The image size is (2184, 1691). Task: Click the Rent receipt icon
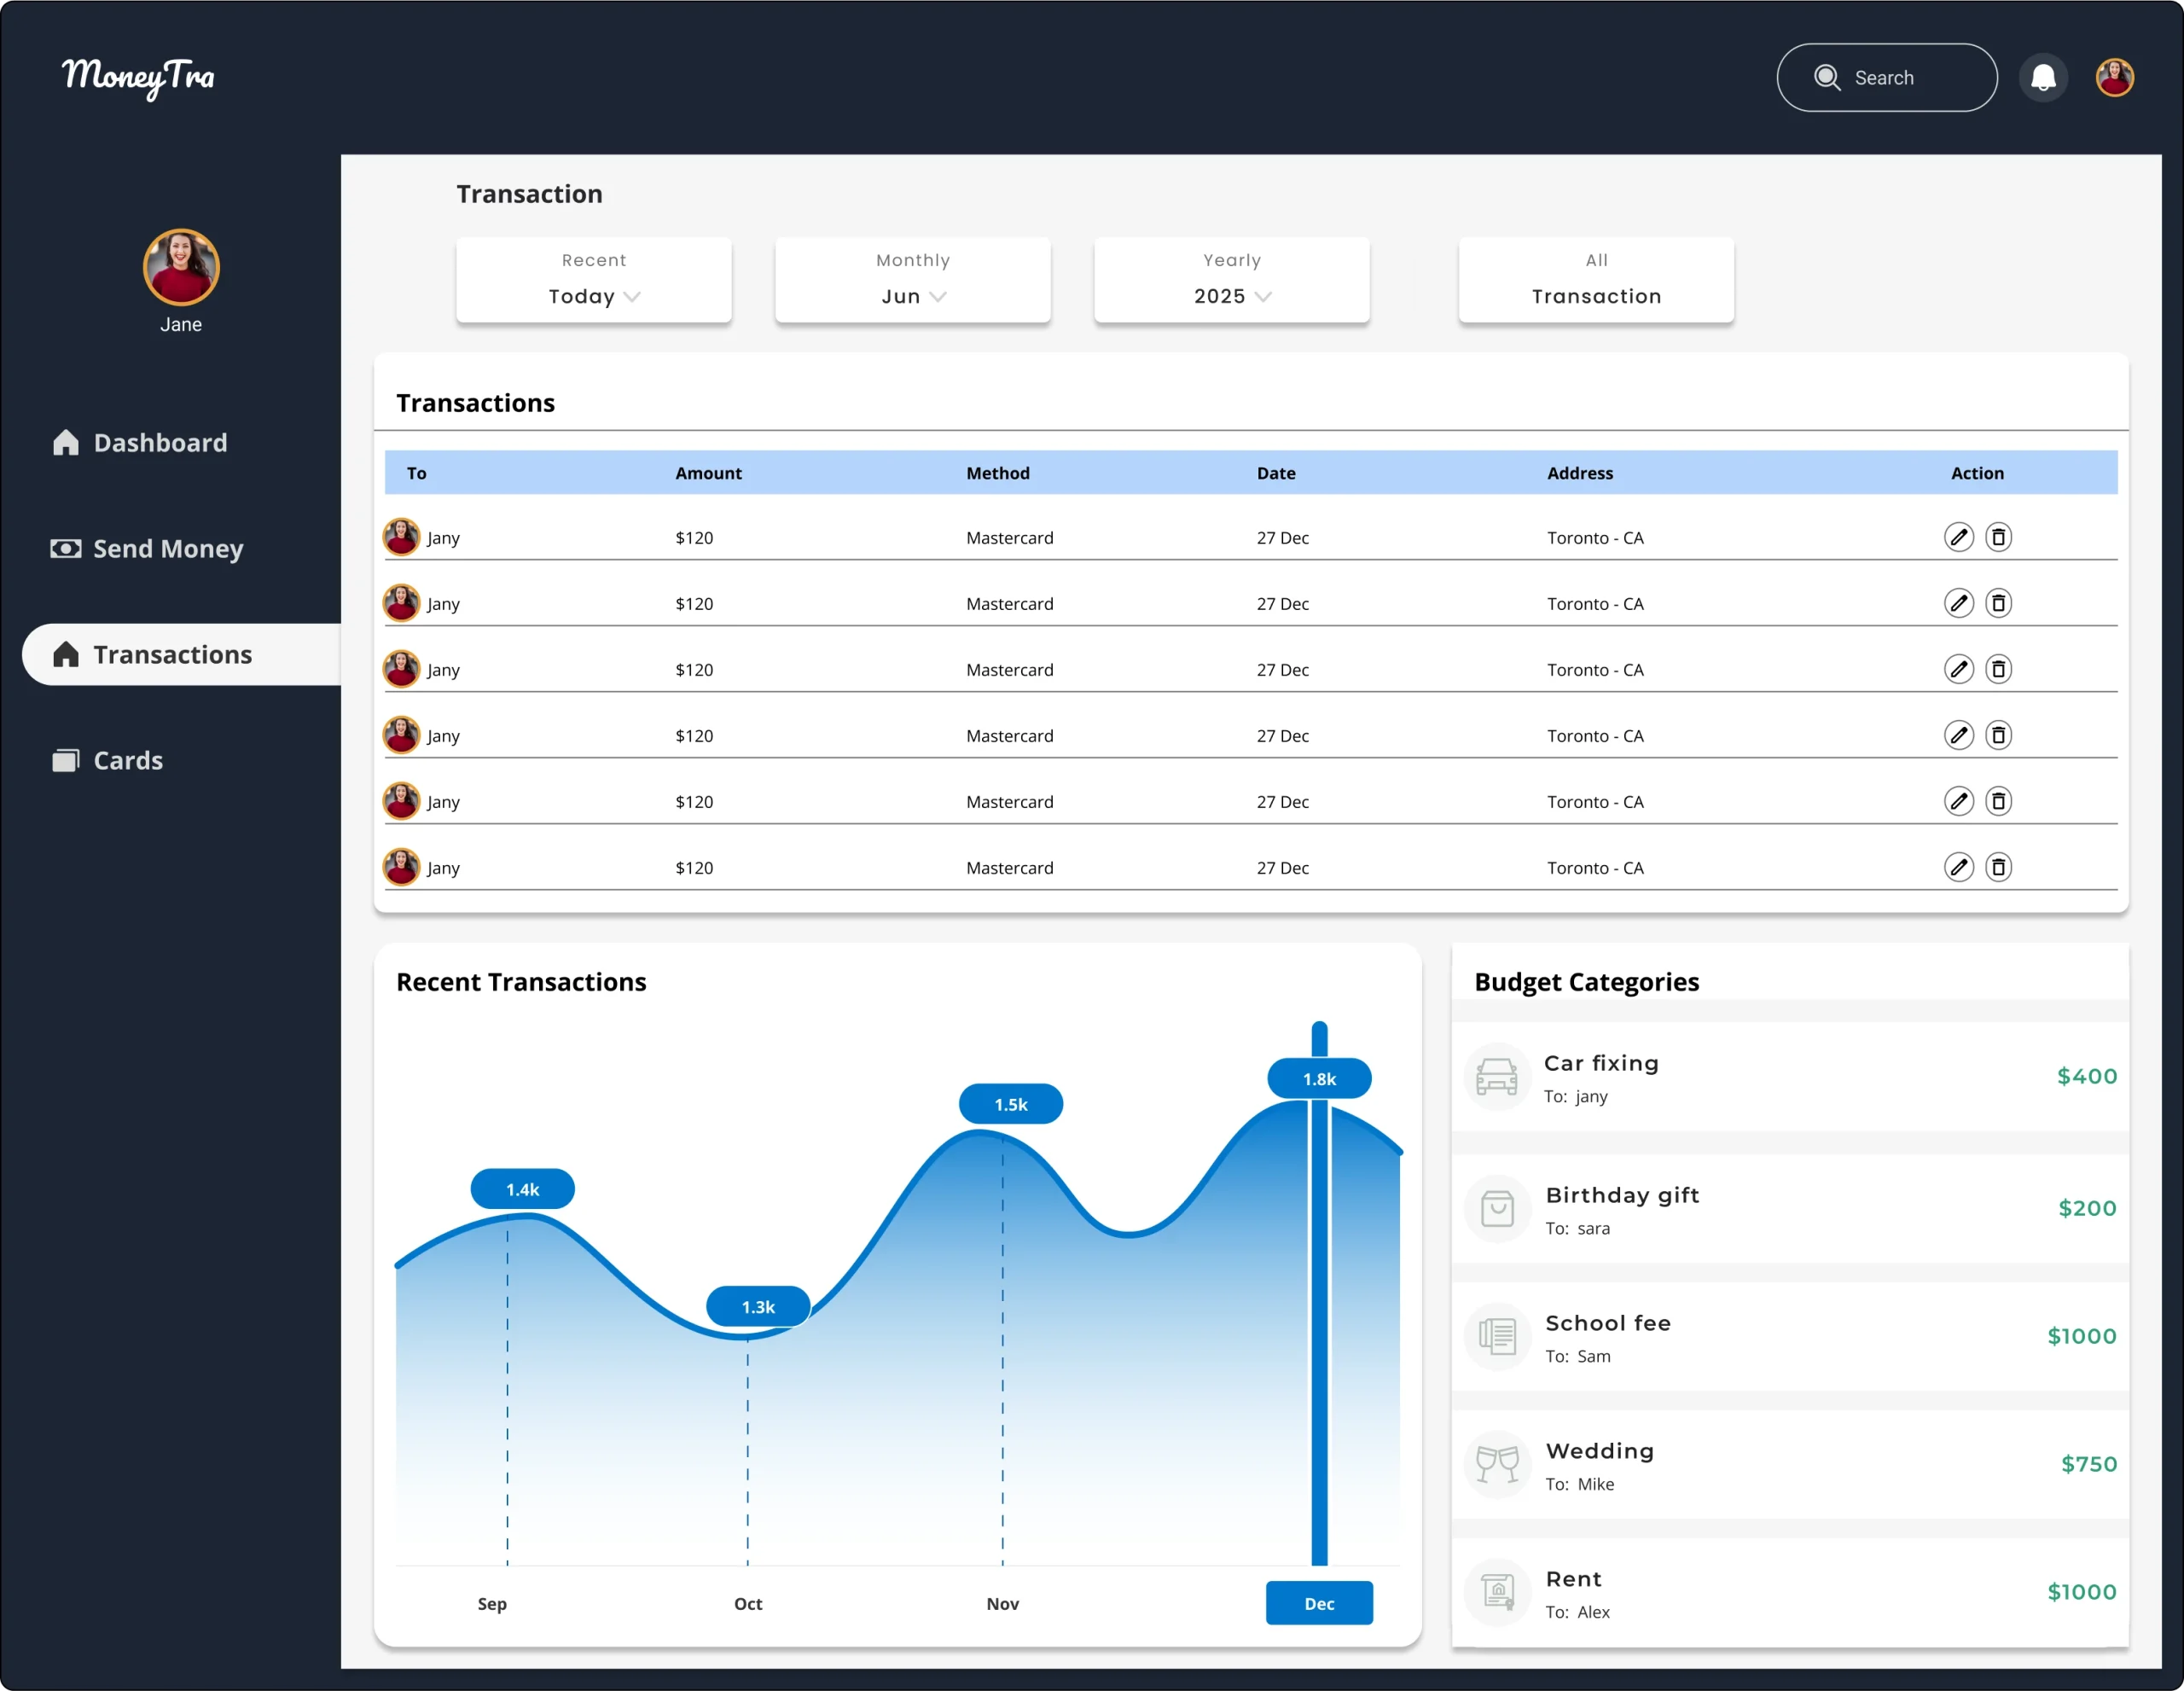[x=1496, y=1591]
